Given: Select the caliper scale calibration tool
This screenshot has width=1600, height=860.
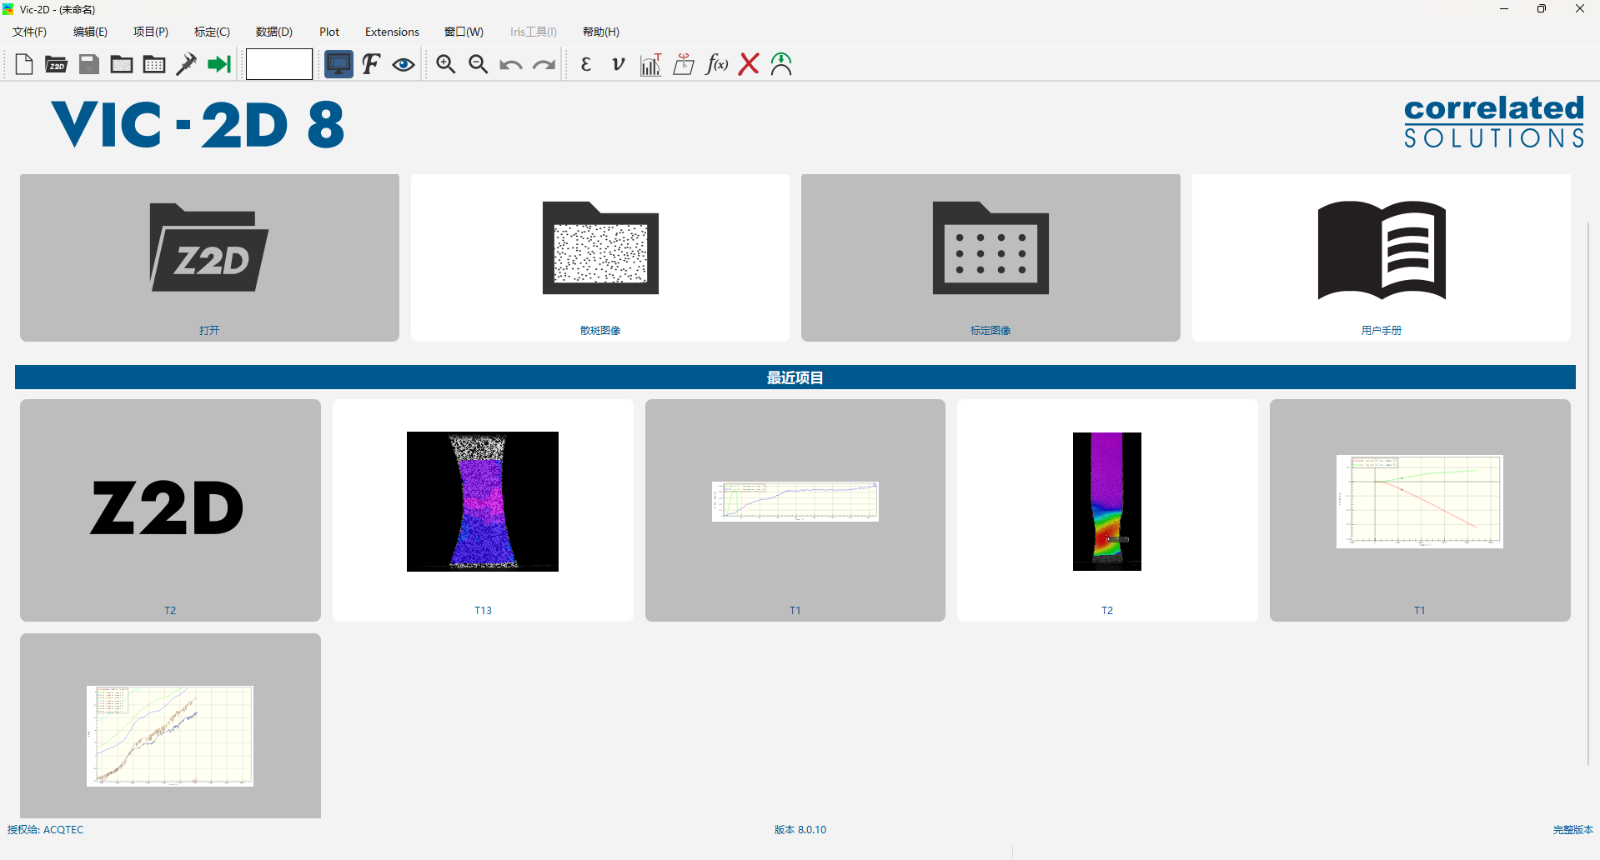Looking at the screenshot, I should point(186,64).
